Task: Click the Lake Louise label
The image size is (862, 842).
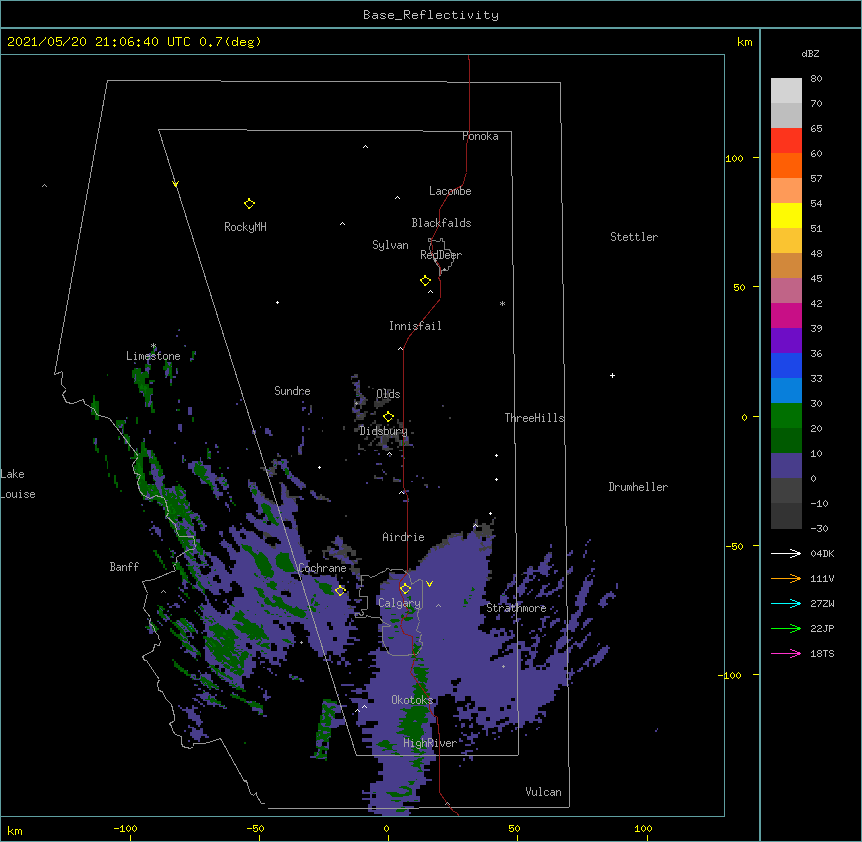Action: click(x=18, y=484)
